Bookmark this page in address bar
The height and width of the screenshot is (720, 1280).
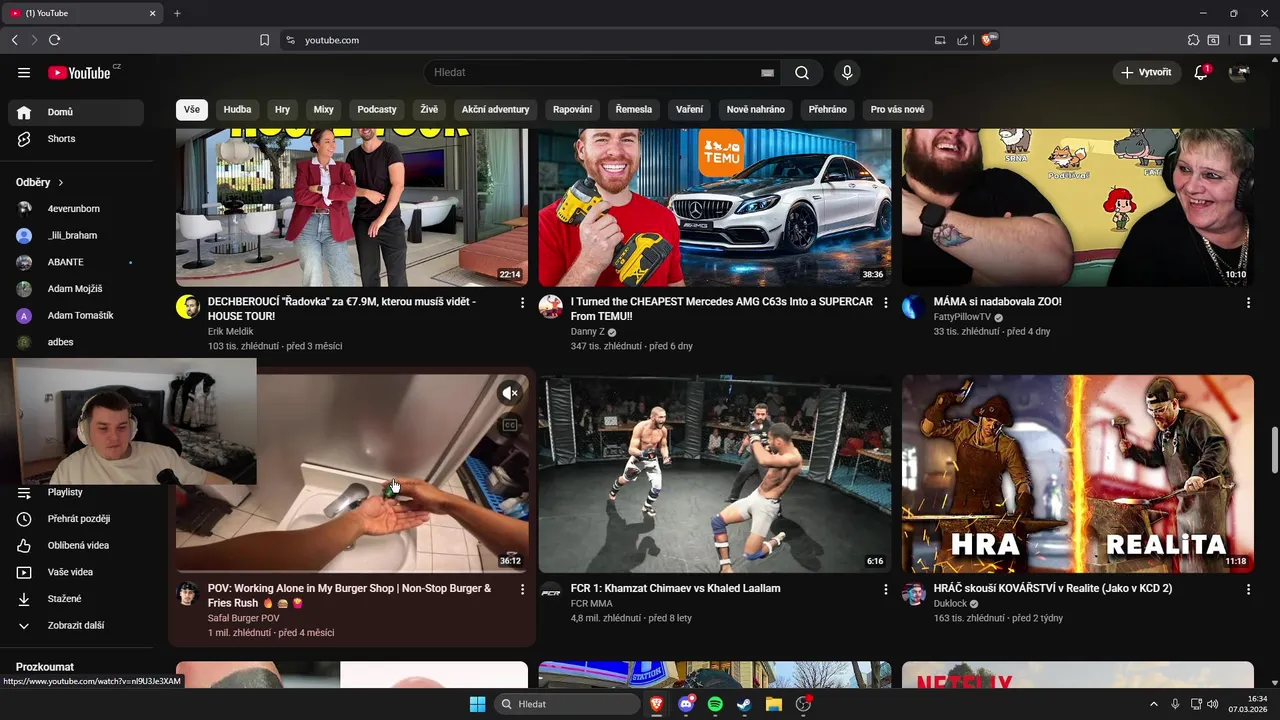tap(264, 40)
